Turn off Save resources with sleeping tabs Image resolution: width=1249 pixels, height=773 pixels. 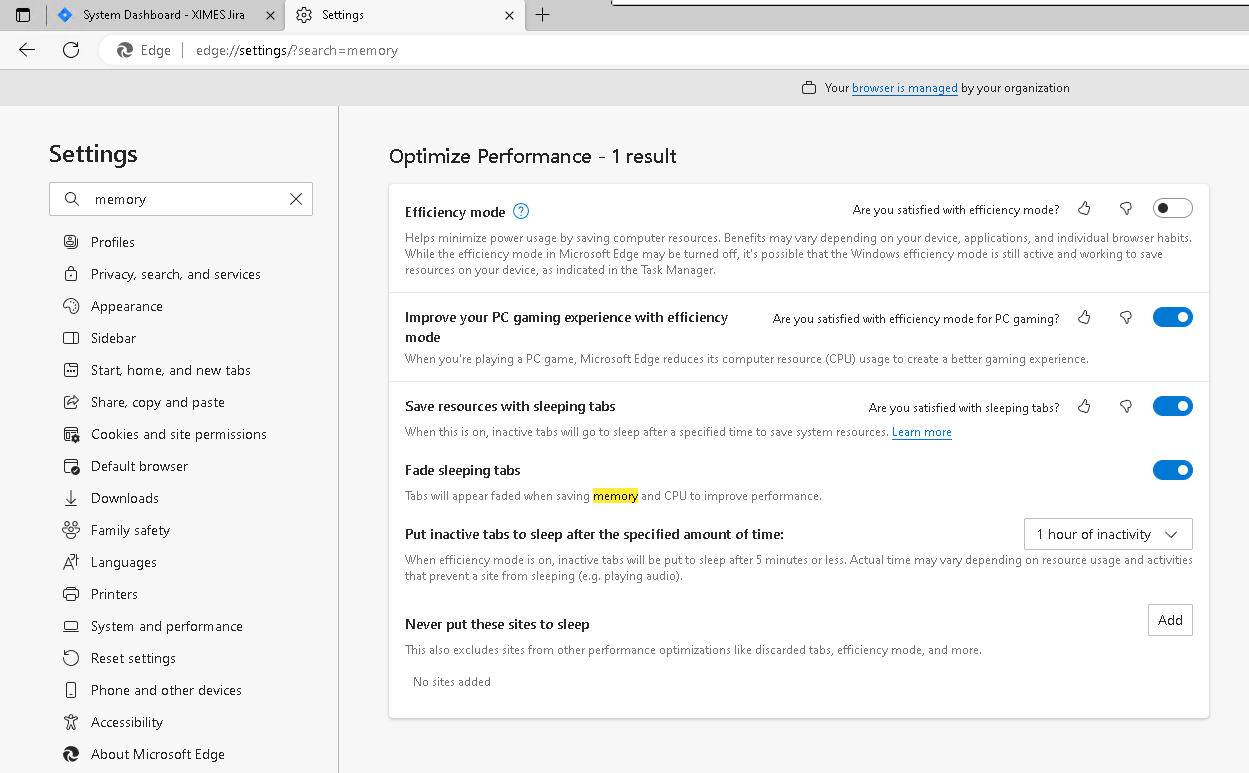click(1173, 406)
